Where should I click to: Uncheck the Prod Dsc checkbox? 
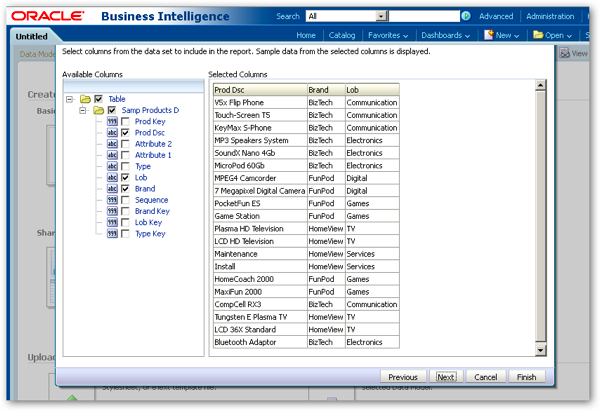125,133
